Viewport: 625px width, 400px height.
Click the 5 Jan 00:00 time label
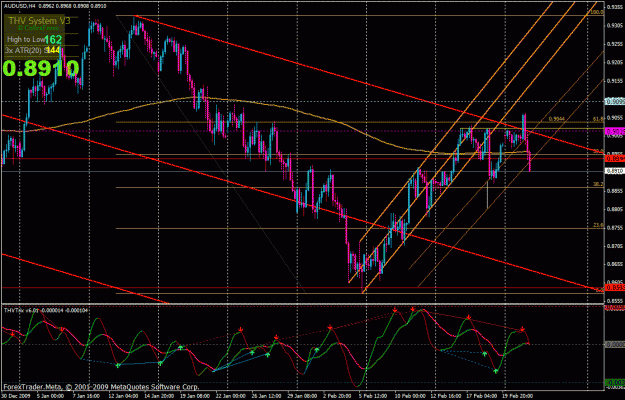[x=50, y=396]
